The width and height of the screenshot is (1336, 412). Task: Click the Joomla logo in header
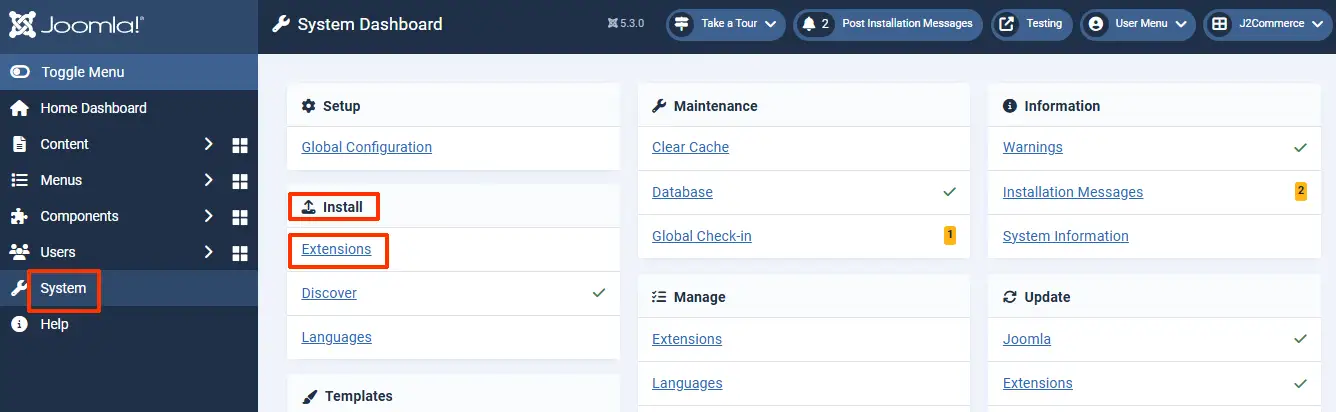(x=76, y=24)
